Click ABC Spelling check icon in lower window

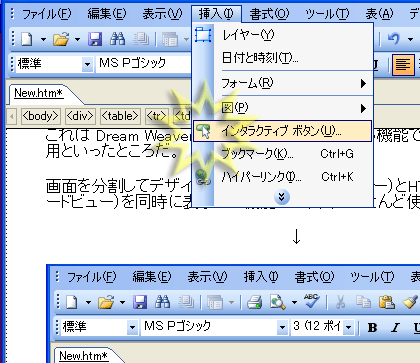311,301
